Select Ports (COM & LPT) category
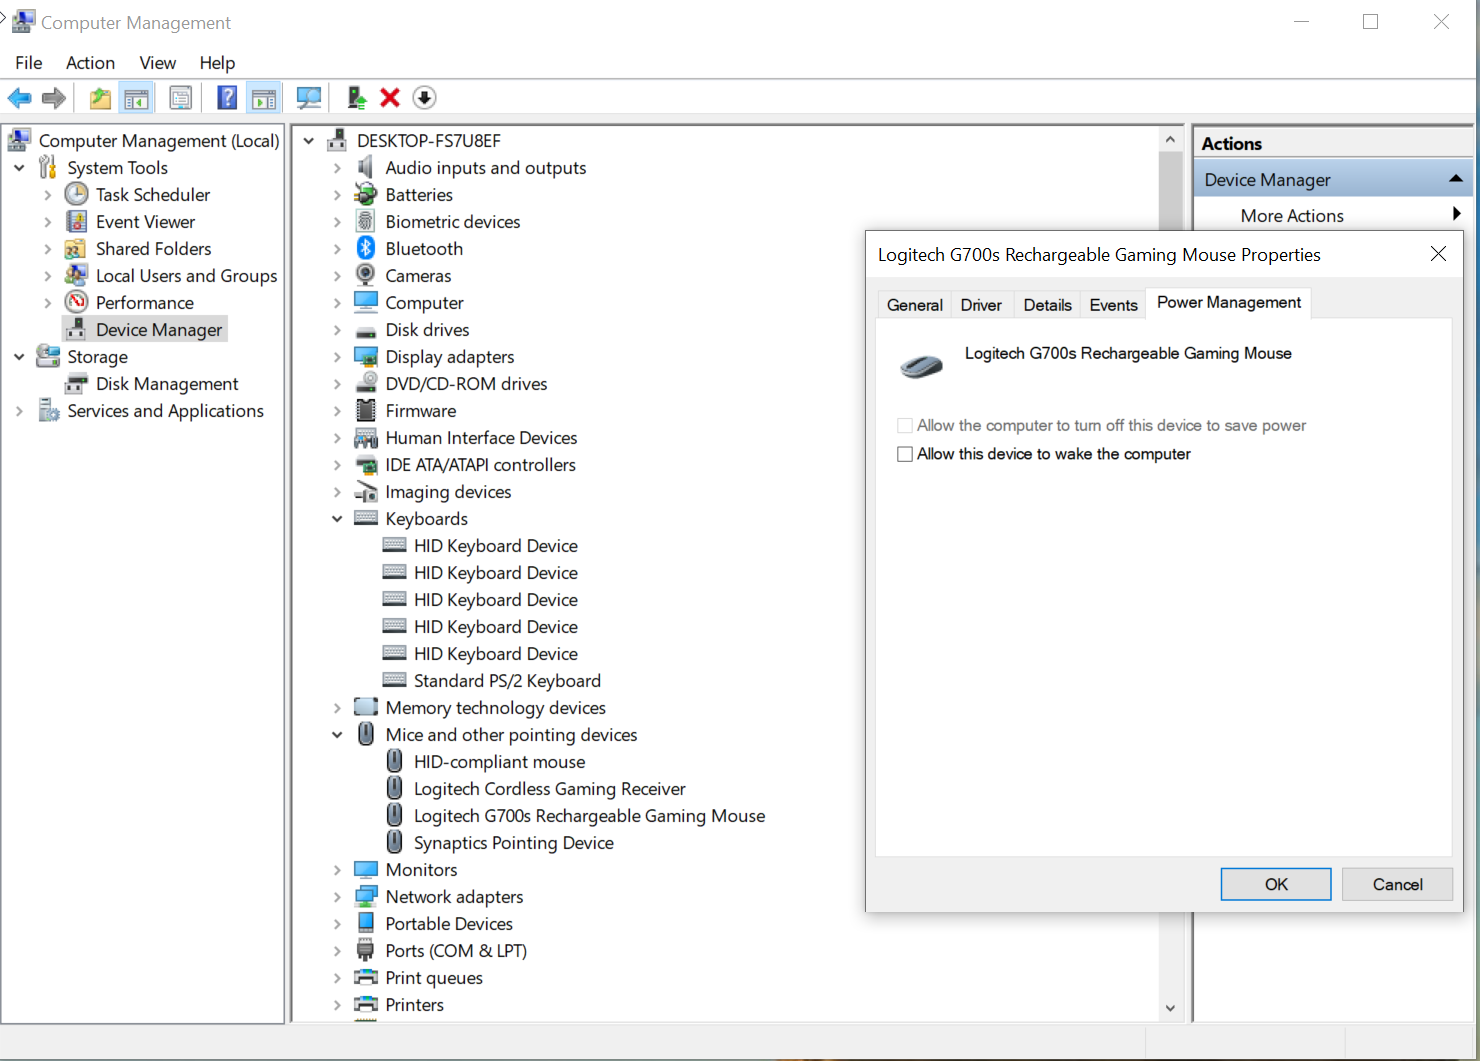Screen dimensions: 1480x1061 coord(456,950)
